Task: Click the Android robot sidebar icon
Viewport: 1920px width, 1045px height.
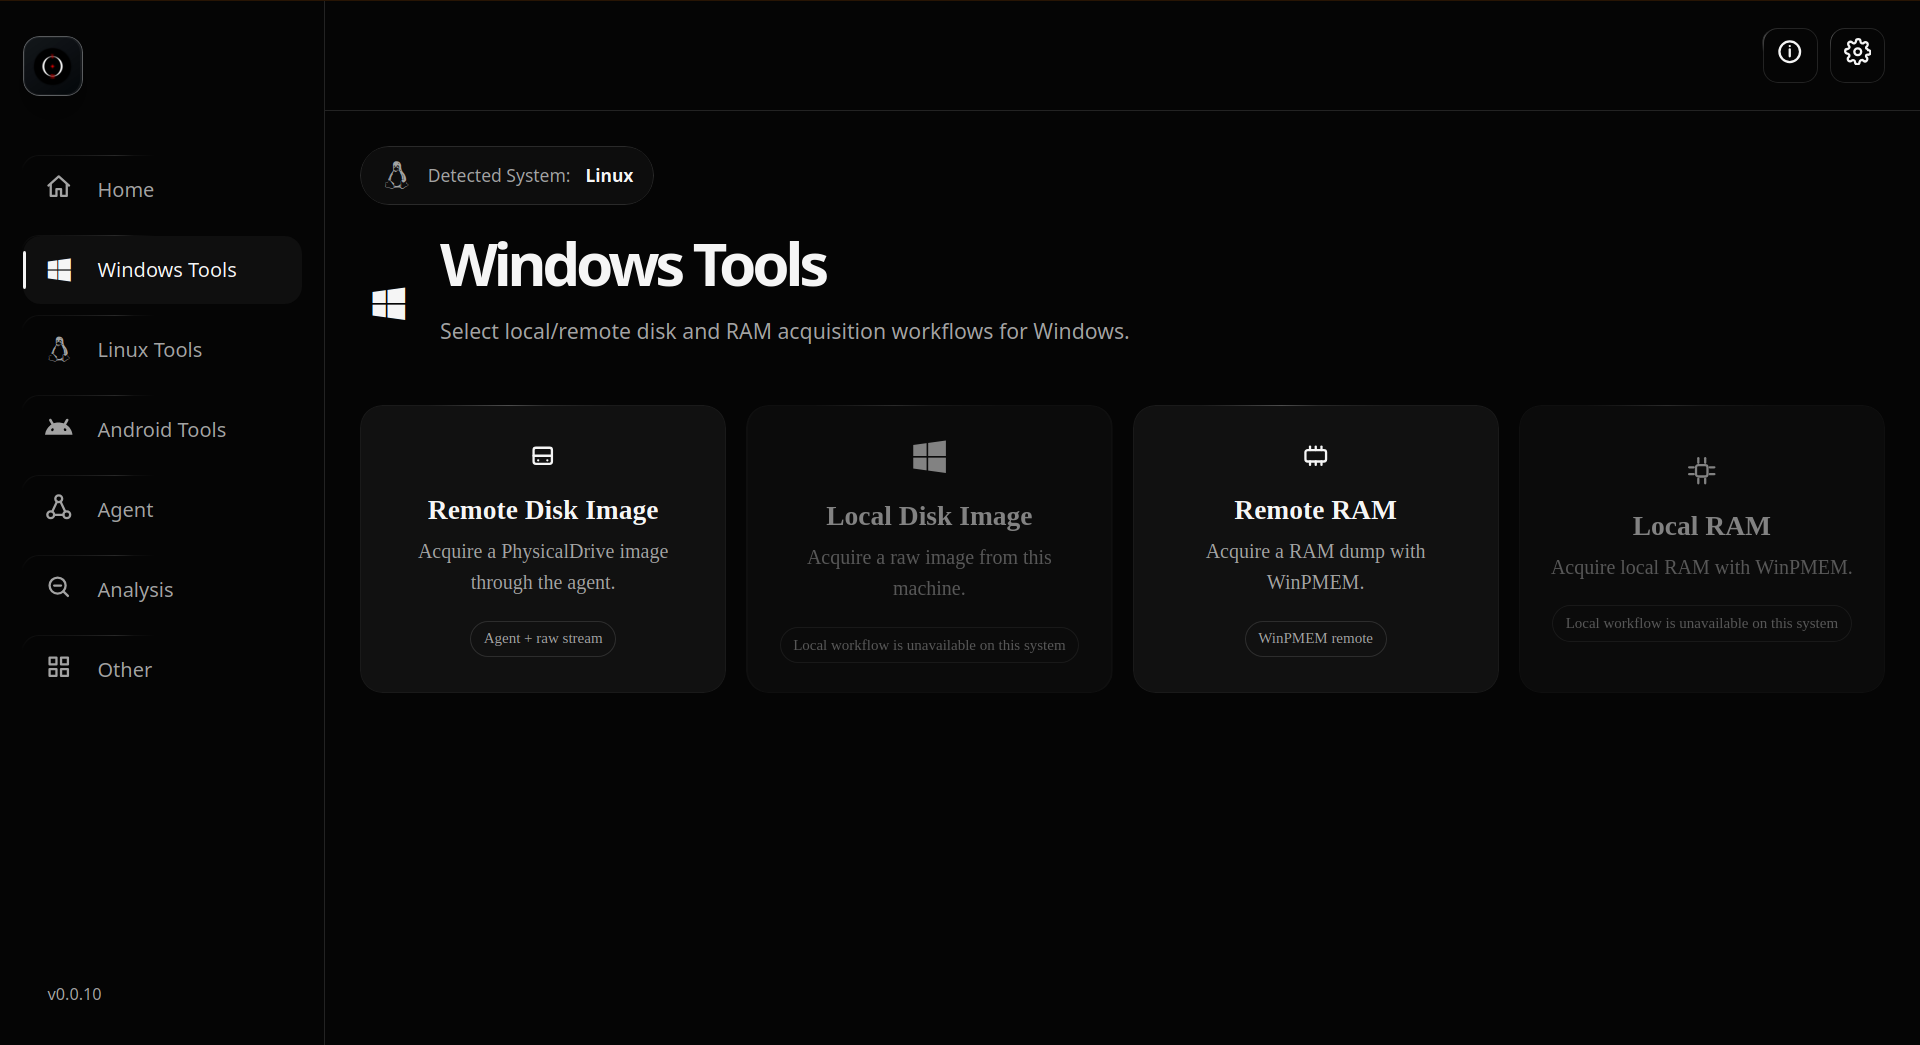Action: (59, 428)
